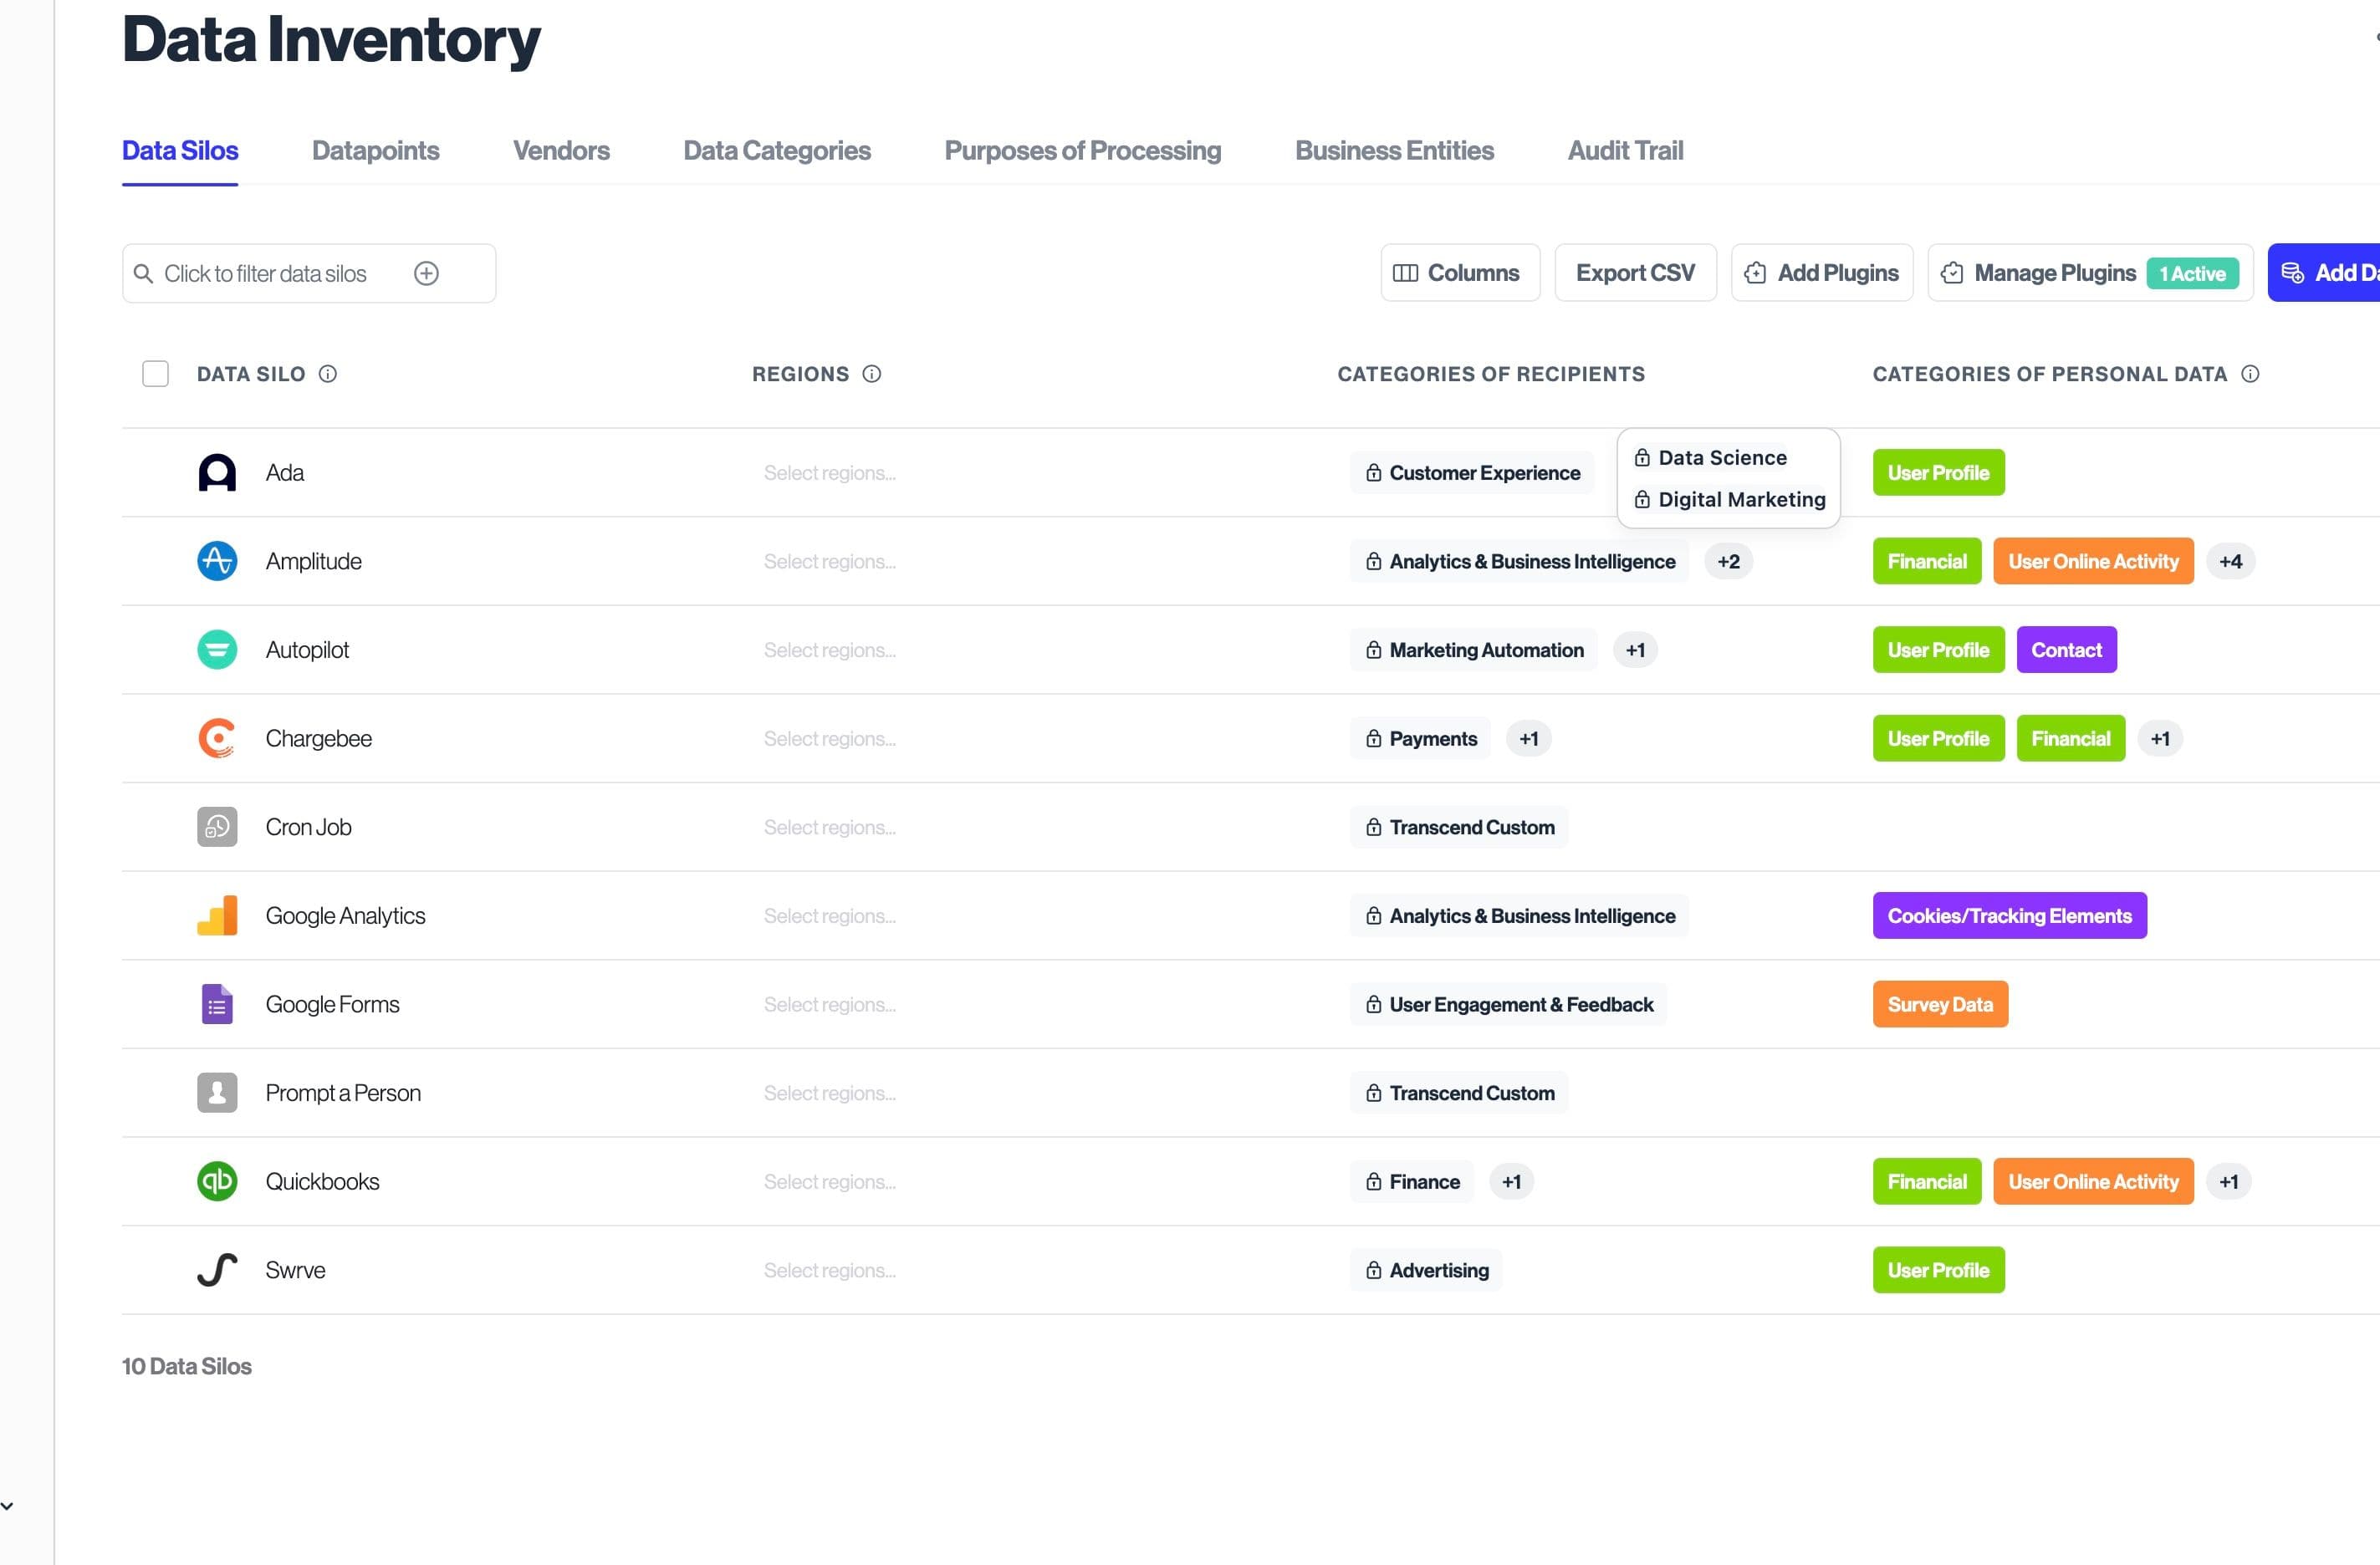Image resolution: width=2380 pixels, height=1565 pixels.
Task: Click the plus icon in filter box
Action: [x=426, y=274]
